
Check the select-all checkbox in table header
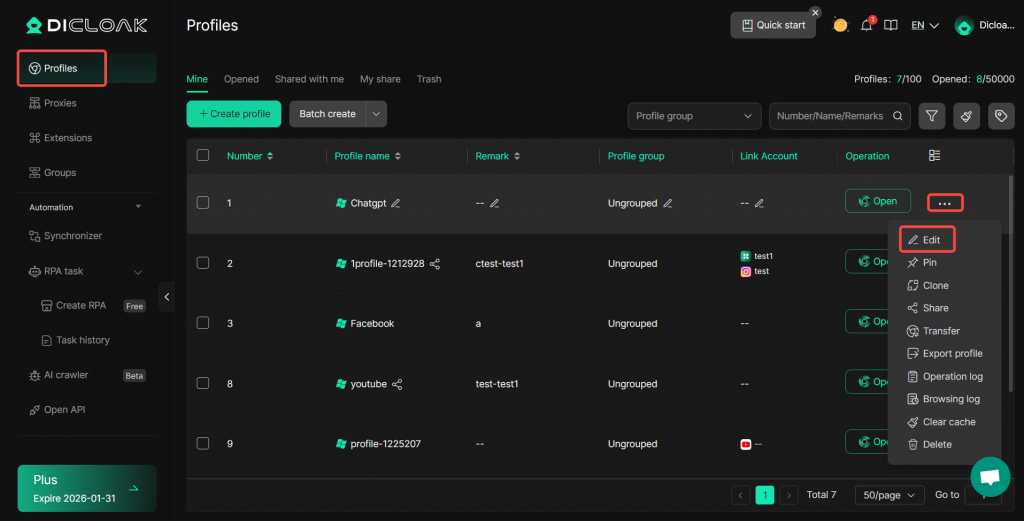point(203,156)
